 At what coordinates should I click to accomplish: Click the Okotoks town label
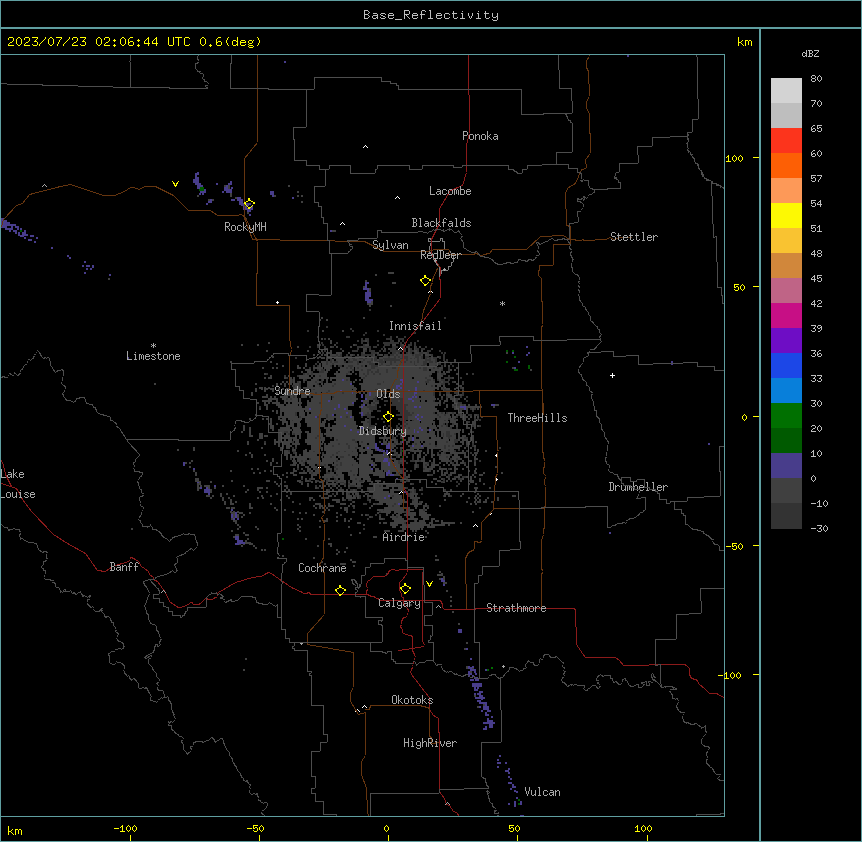(x=412, y=700)
